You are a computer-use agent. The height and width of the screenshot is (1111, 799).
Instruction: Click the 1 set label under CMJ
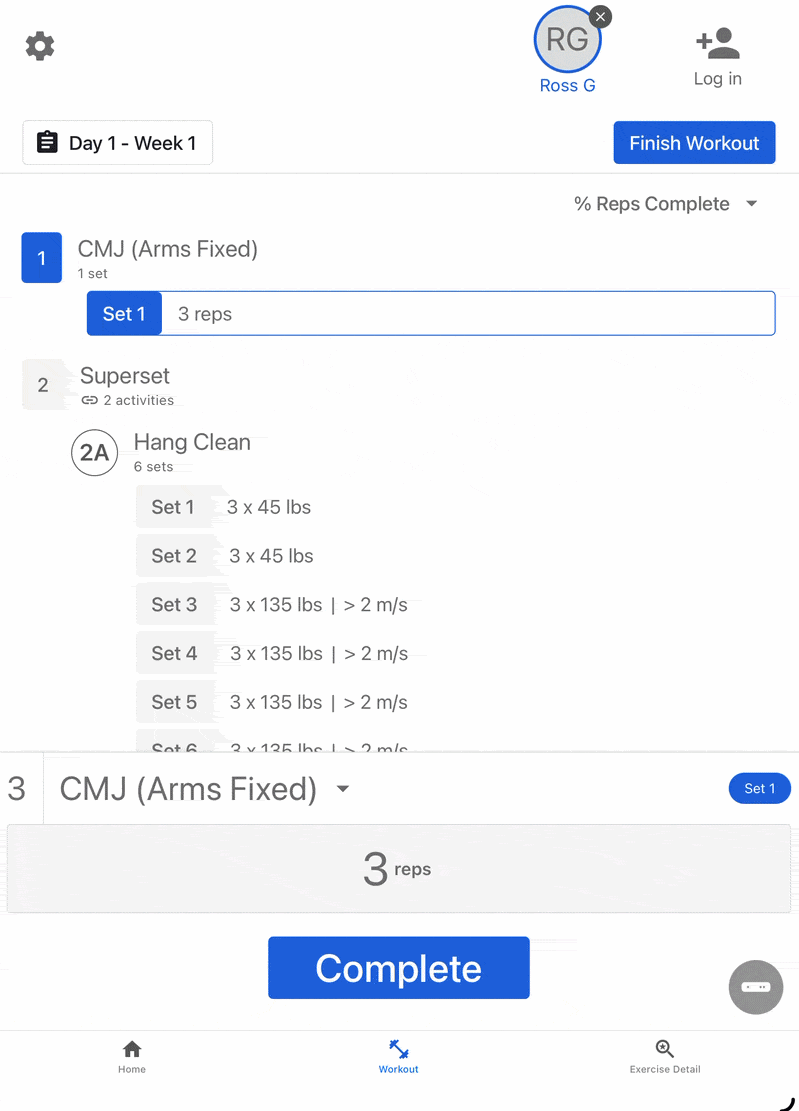(x=93, y=273)
